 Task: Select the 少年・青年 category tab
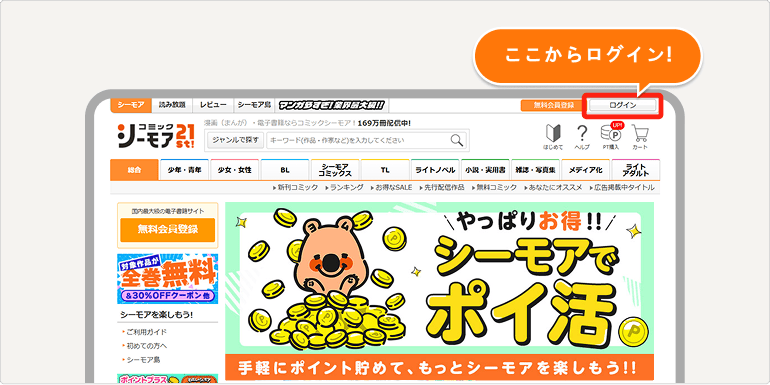point(185,170)
